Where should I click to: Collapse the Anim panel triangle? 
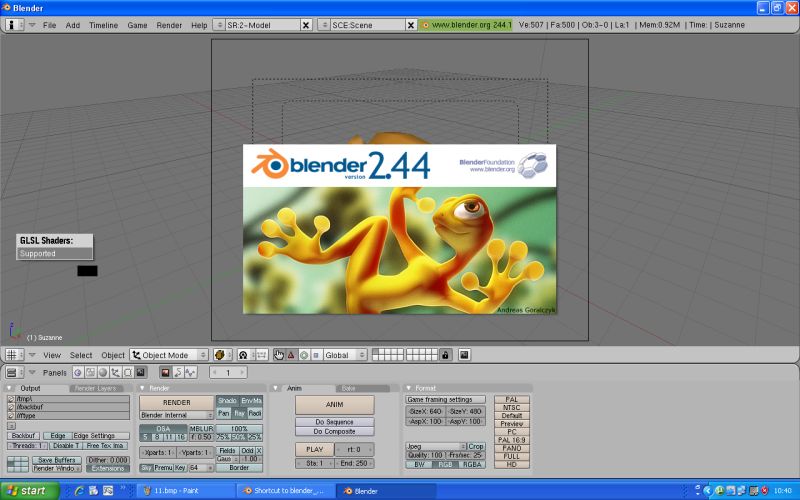point(276,388)
